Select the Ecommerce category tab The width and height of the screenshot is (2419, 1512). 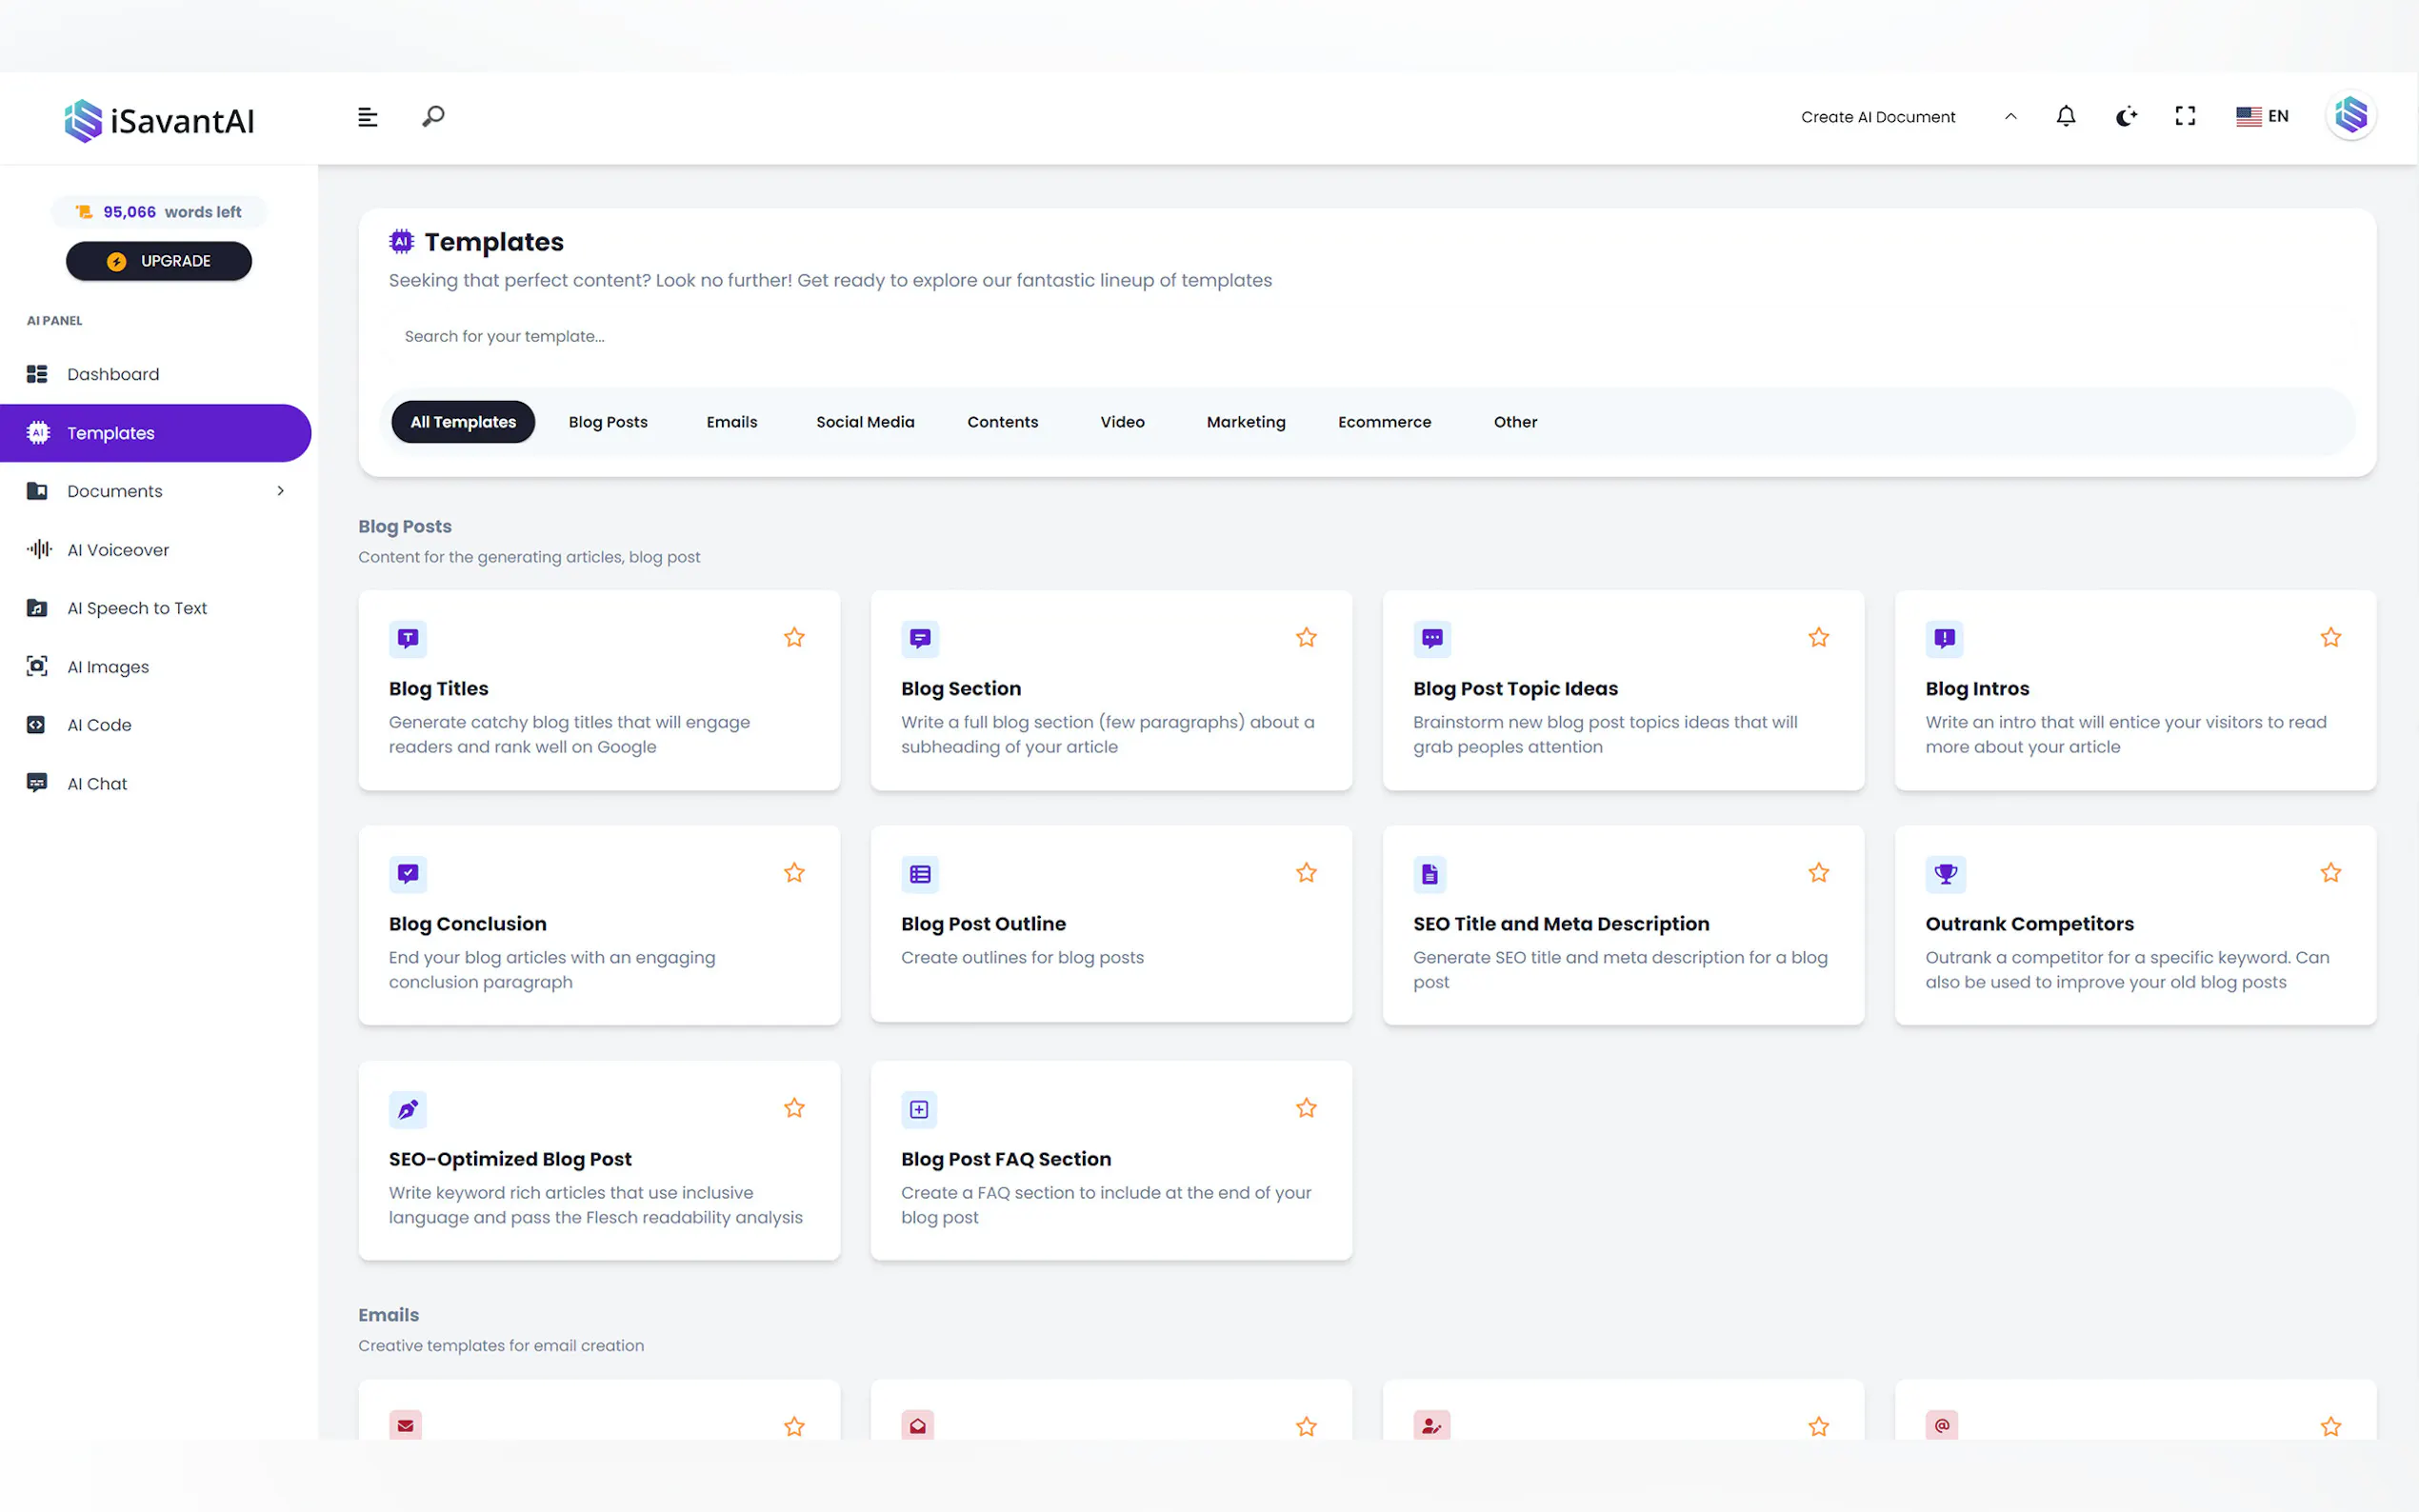click(1384, 422)
